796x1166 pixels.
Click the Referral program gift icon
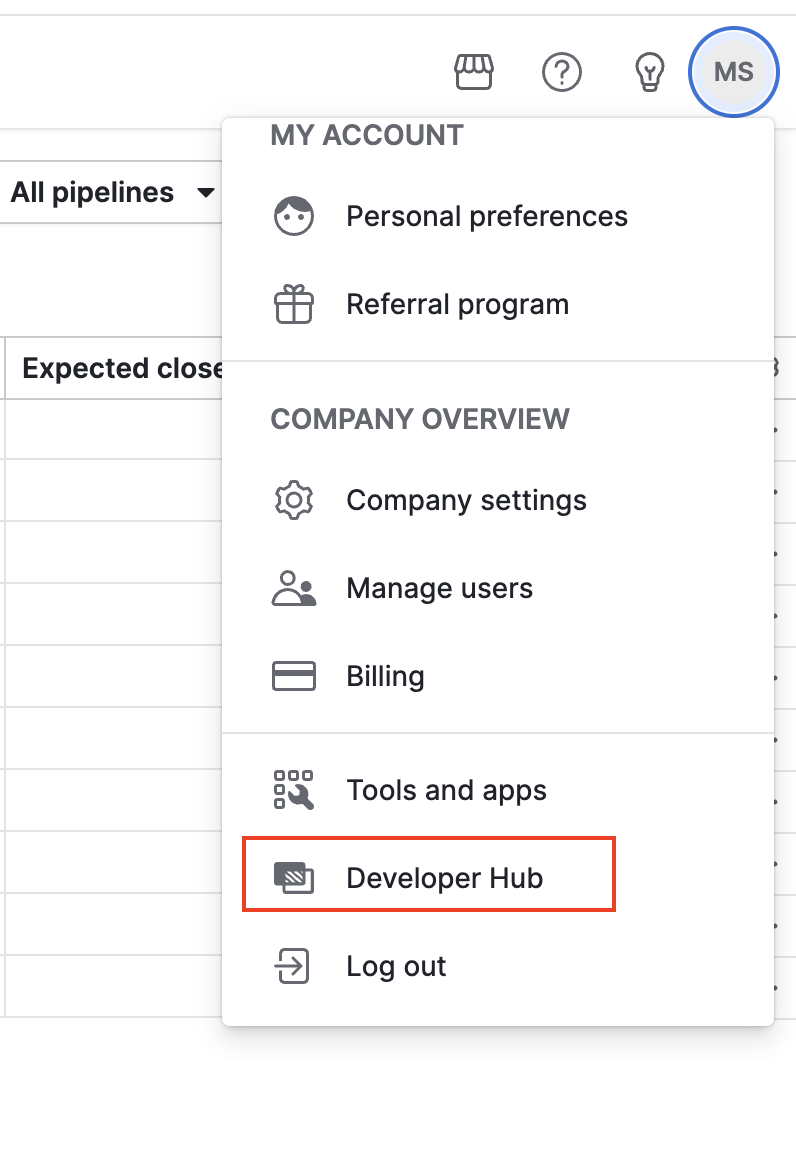[294, 304]
